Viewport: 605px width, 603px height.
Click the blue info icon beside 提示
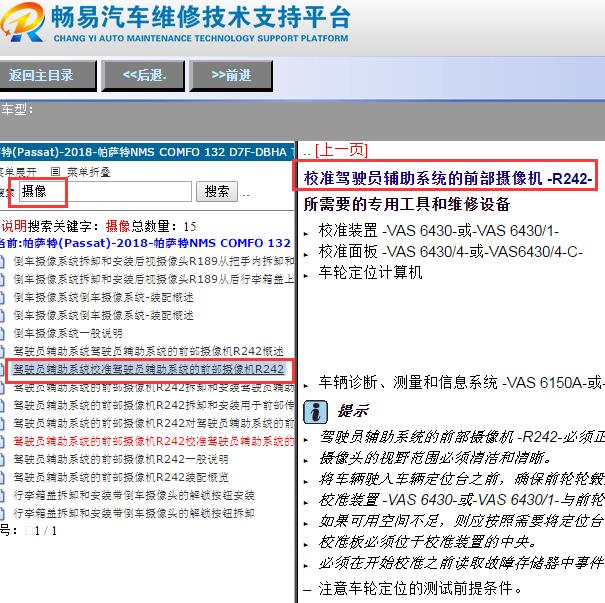coord(316,412)
